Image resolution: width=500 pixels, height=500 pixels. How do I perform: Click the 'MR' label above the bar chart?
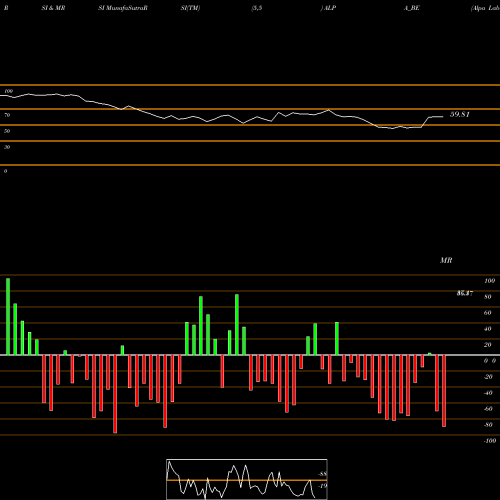point(446,260)
